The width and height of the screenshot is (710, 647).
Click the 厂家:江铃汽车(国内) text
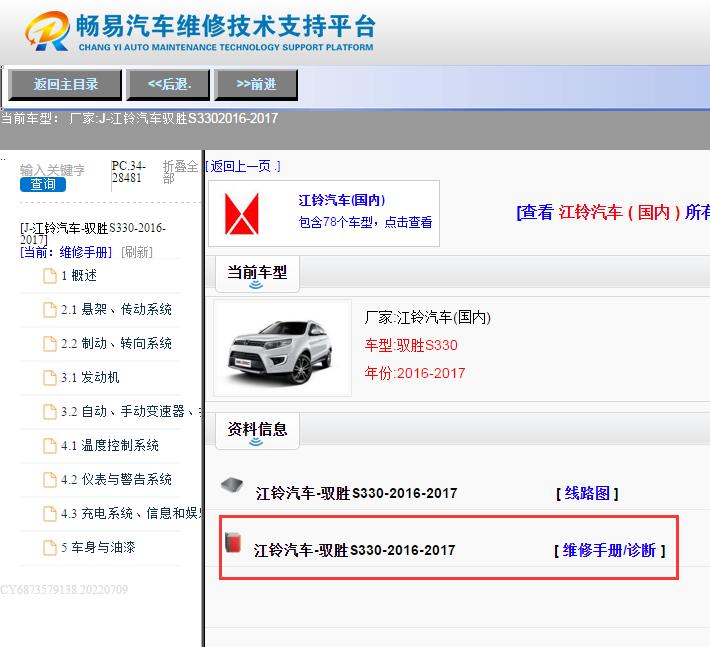[x=427, y=317]
